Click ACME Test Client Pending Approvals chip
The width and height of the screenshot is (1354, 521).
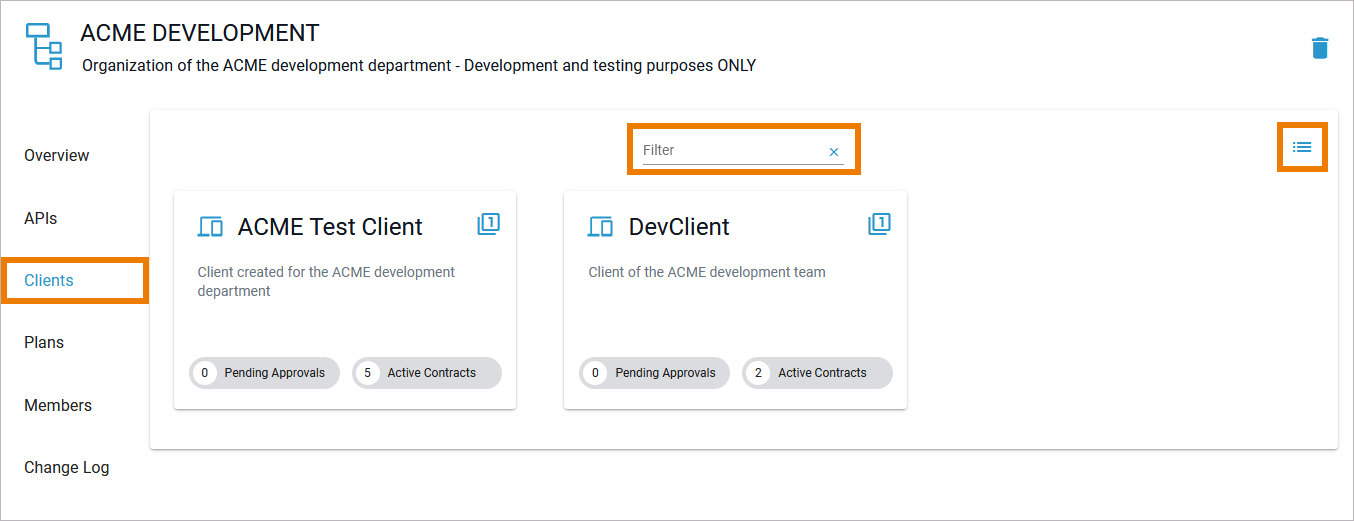click(265, 373)
